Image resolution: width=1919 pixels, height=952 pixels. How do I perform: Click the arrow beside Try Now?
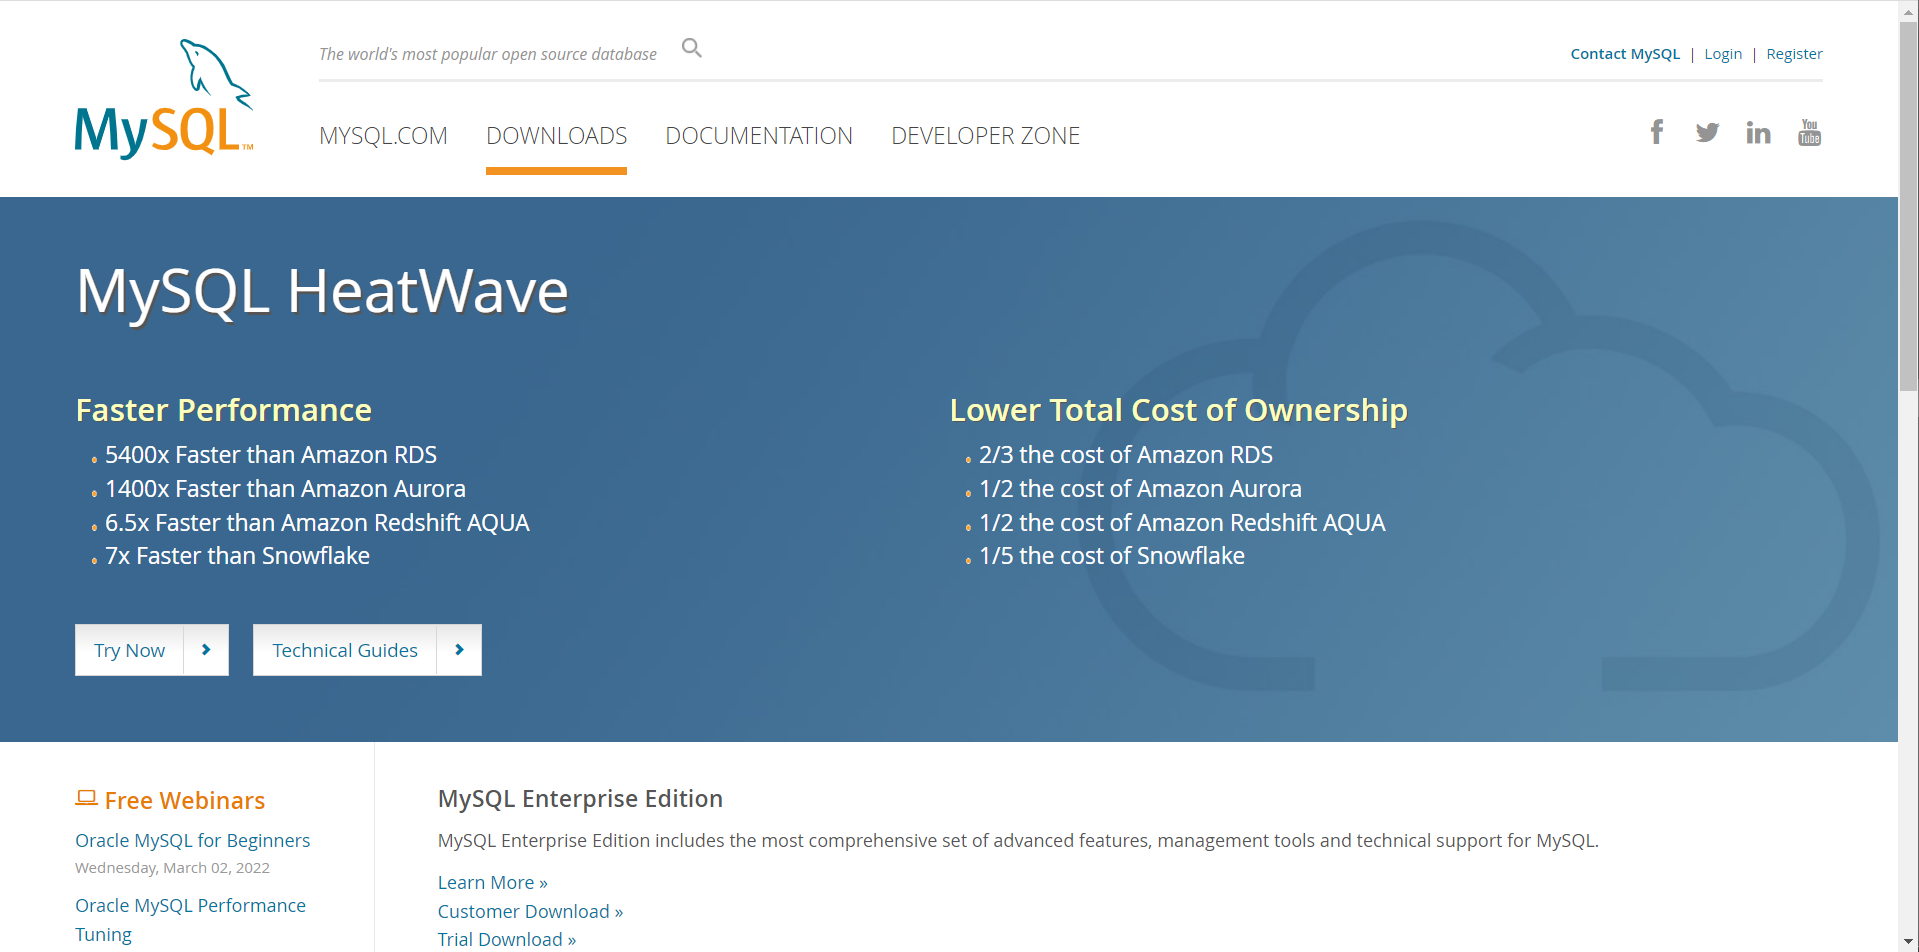pos(206,650)
